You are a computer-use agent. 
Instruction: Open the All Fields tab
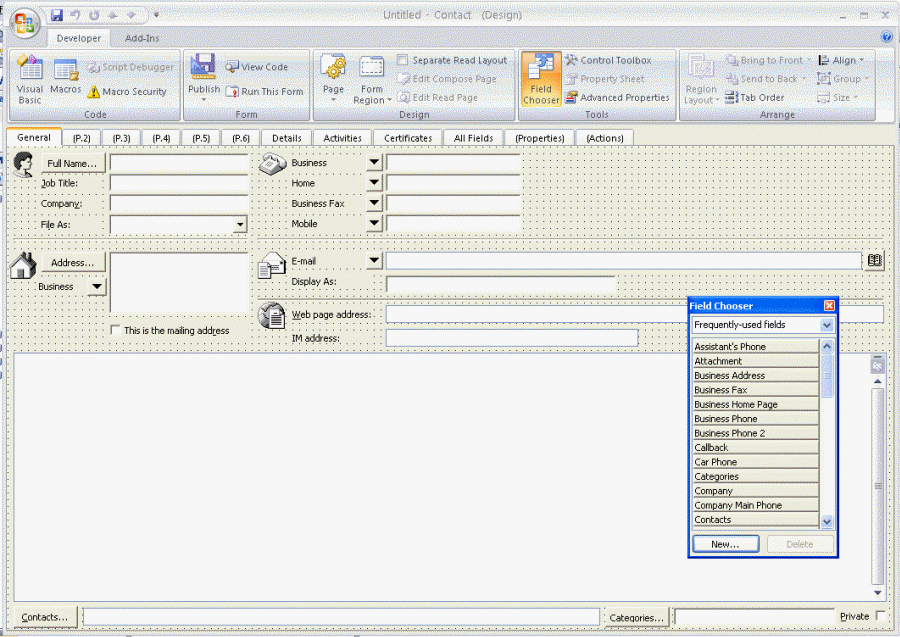473,138
